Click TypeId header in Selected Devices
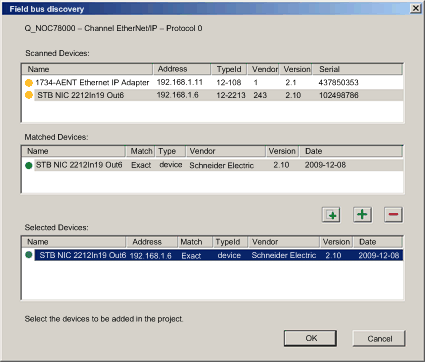Image resolution: width=426 pixels, height=363 pixels. coord(230,242)
